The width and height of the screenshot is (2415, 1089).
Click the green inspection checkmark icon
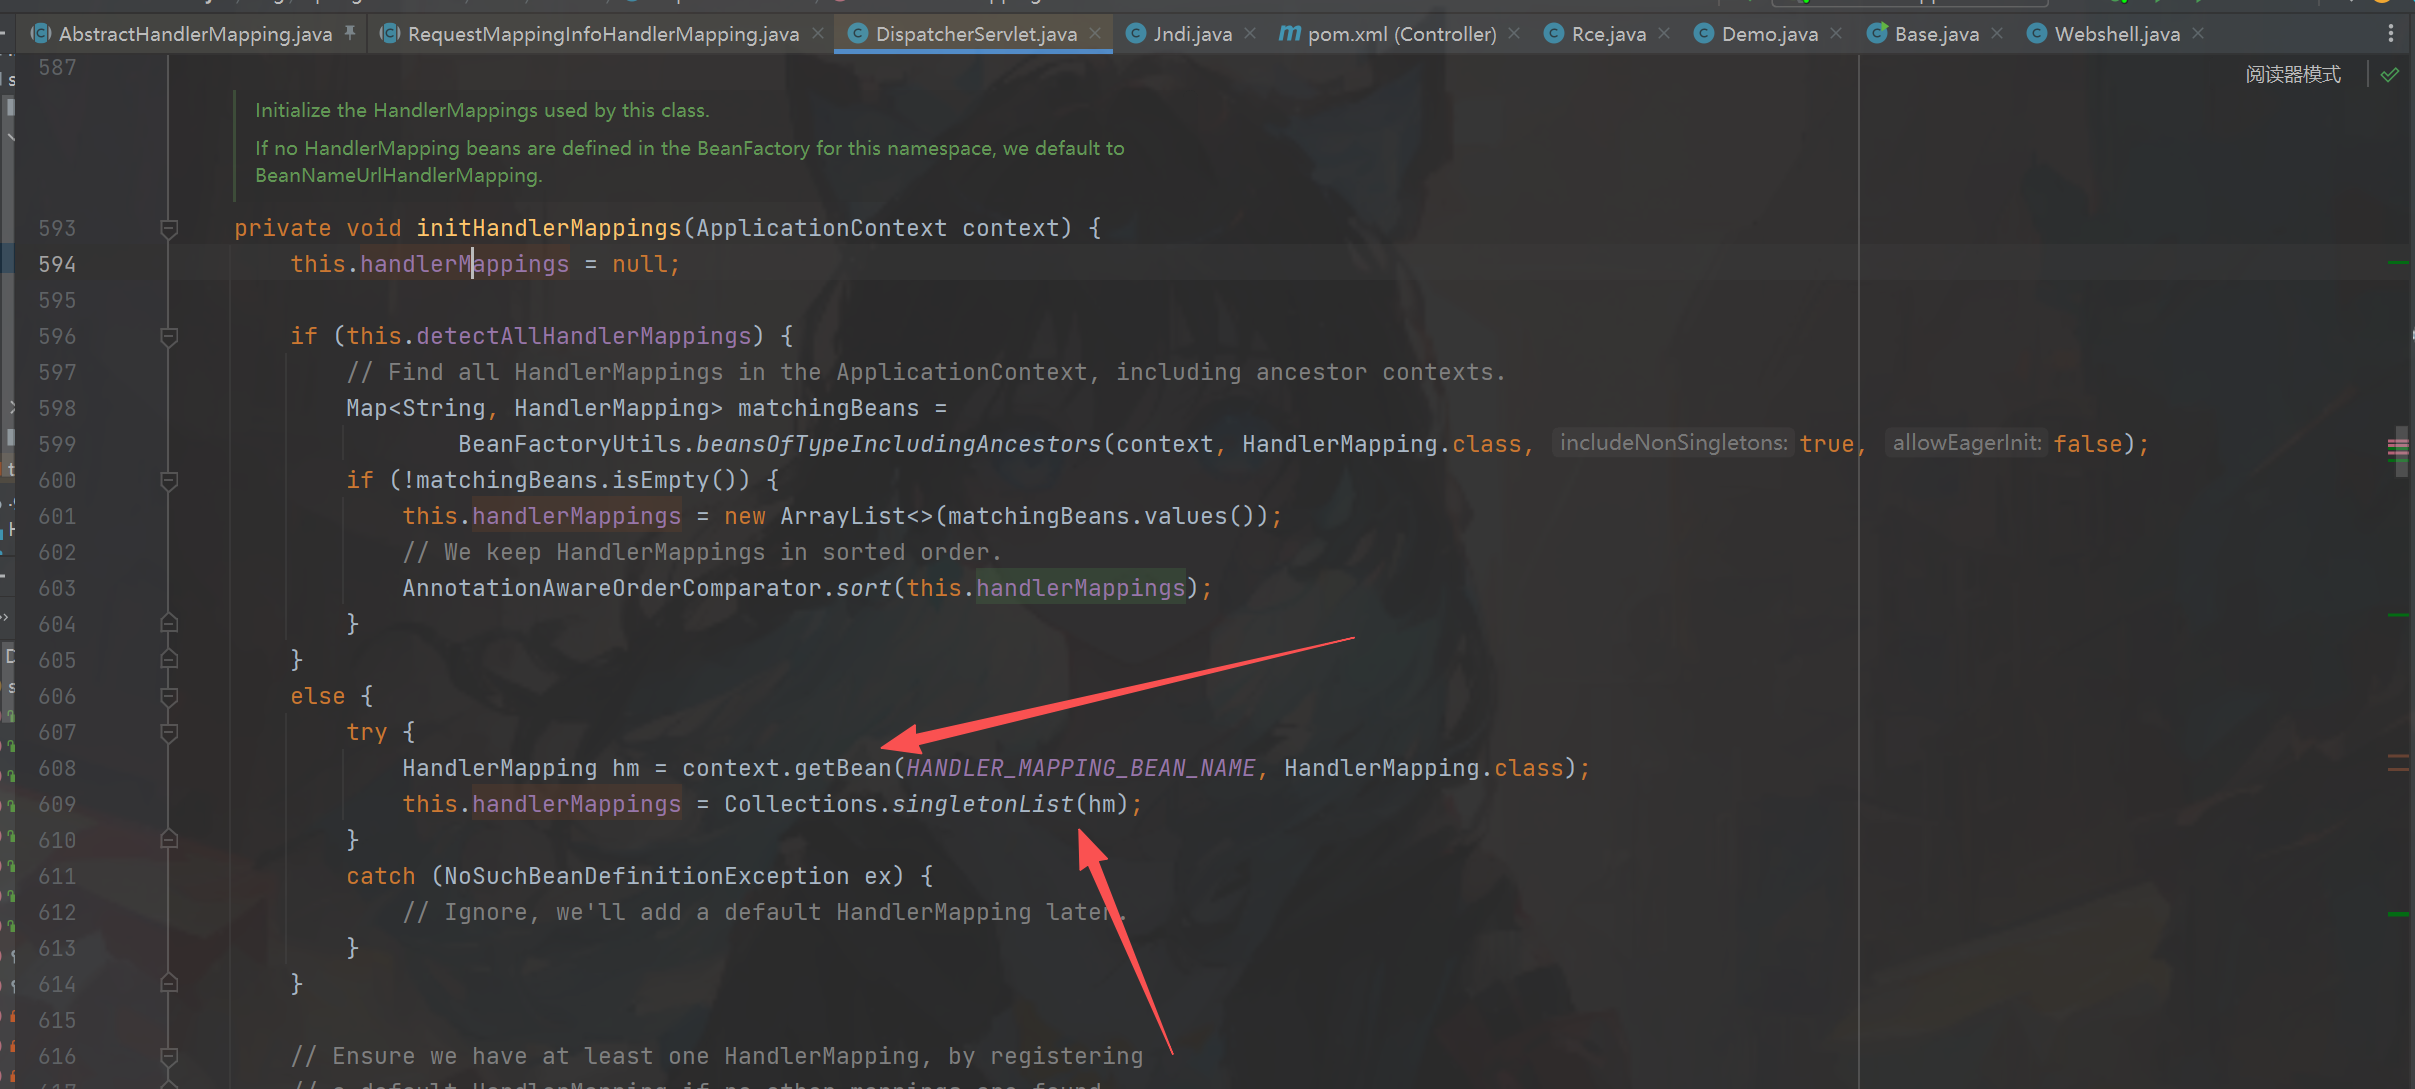point(2390,75)
